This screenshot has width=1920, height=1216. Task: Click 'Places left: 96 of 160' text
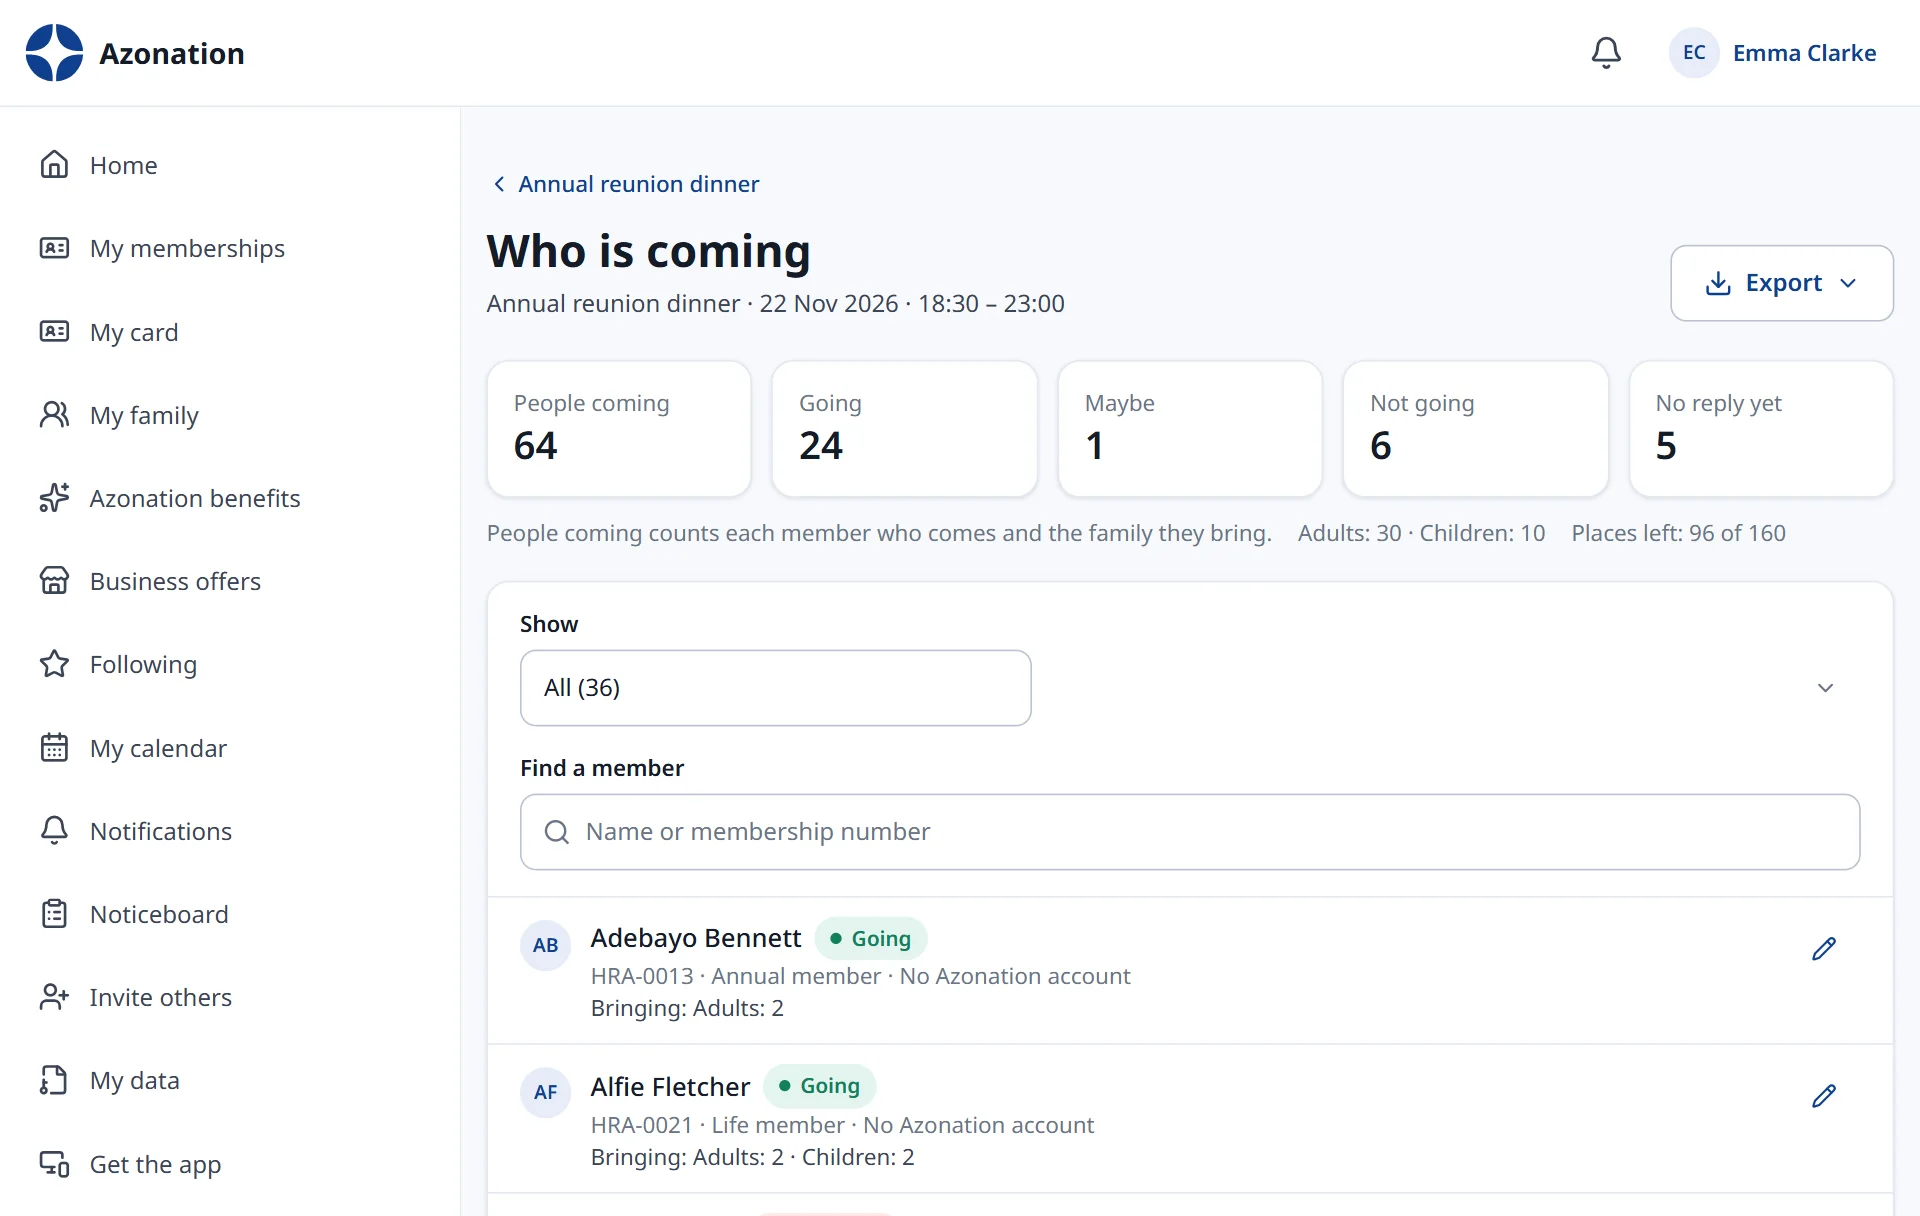click(x=1678, y=533)
